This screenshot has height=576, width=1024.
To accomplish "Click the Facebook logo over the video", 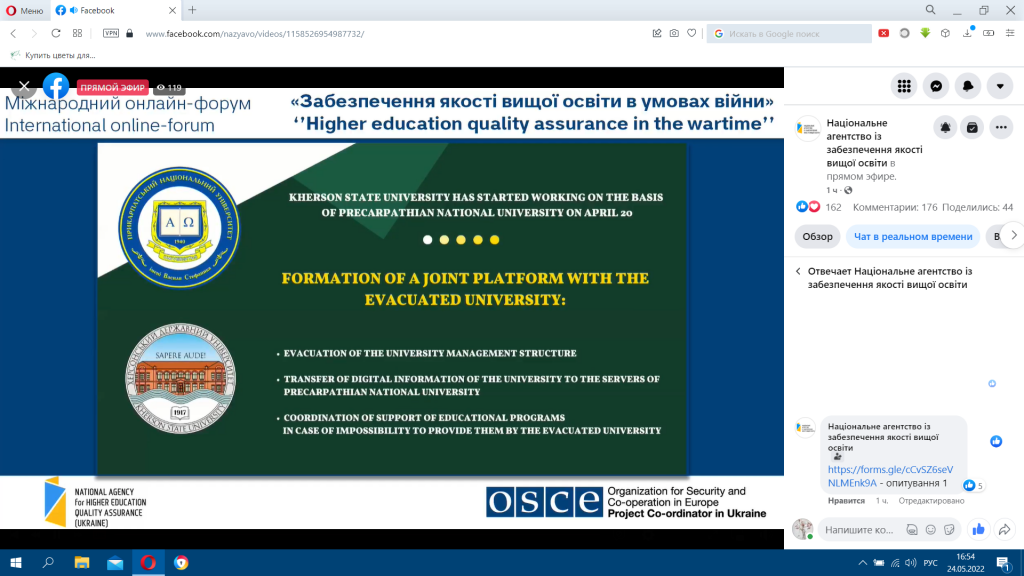I will (x=56, y=86).
